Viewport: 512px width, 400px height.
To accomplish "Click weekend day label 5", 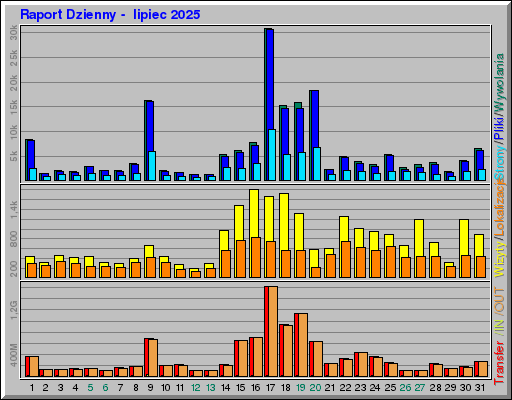I will [90, 388].
